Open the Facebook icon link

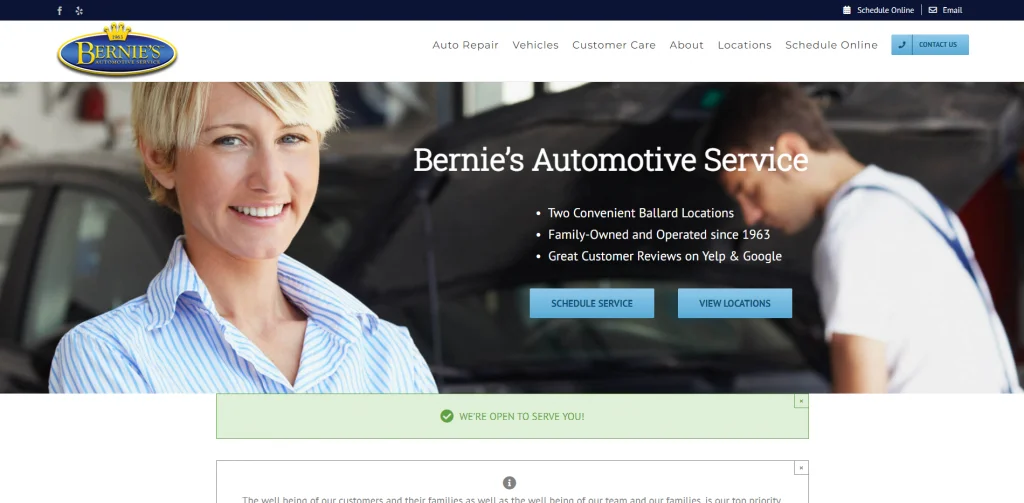(59, 10)
